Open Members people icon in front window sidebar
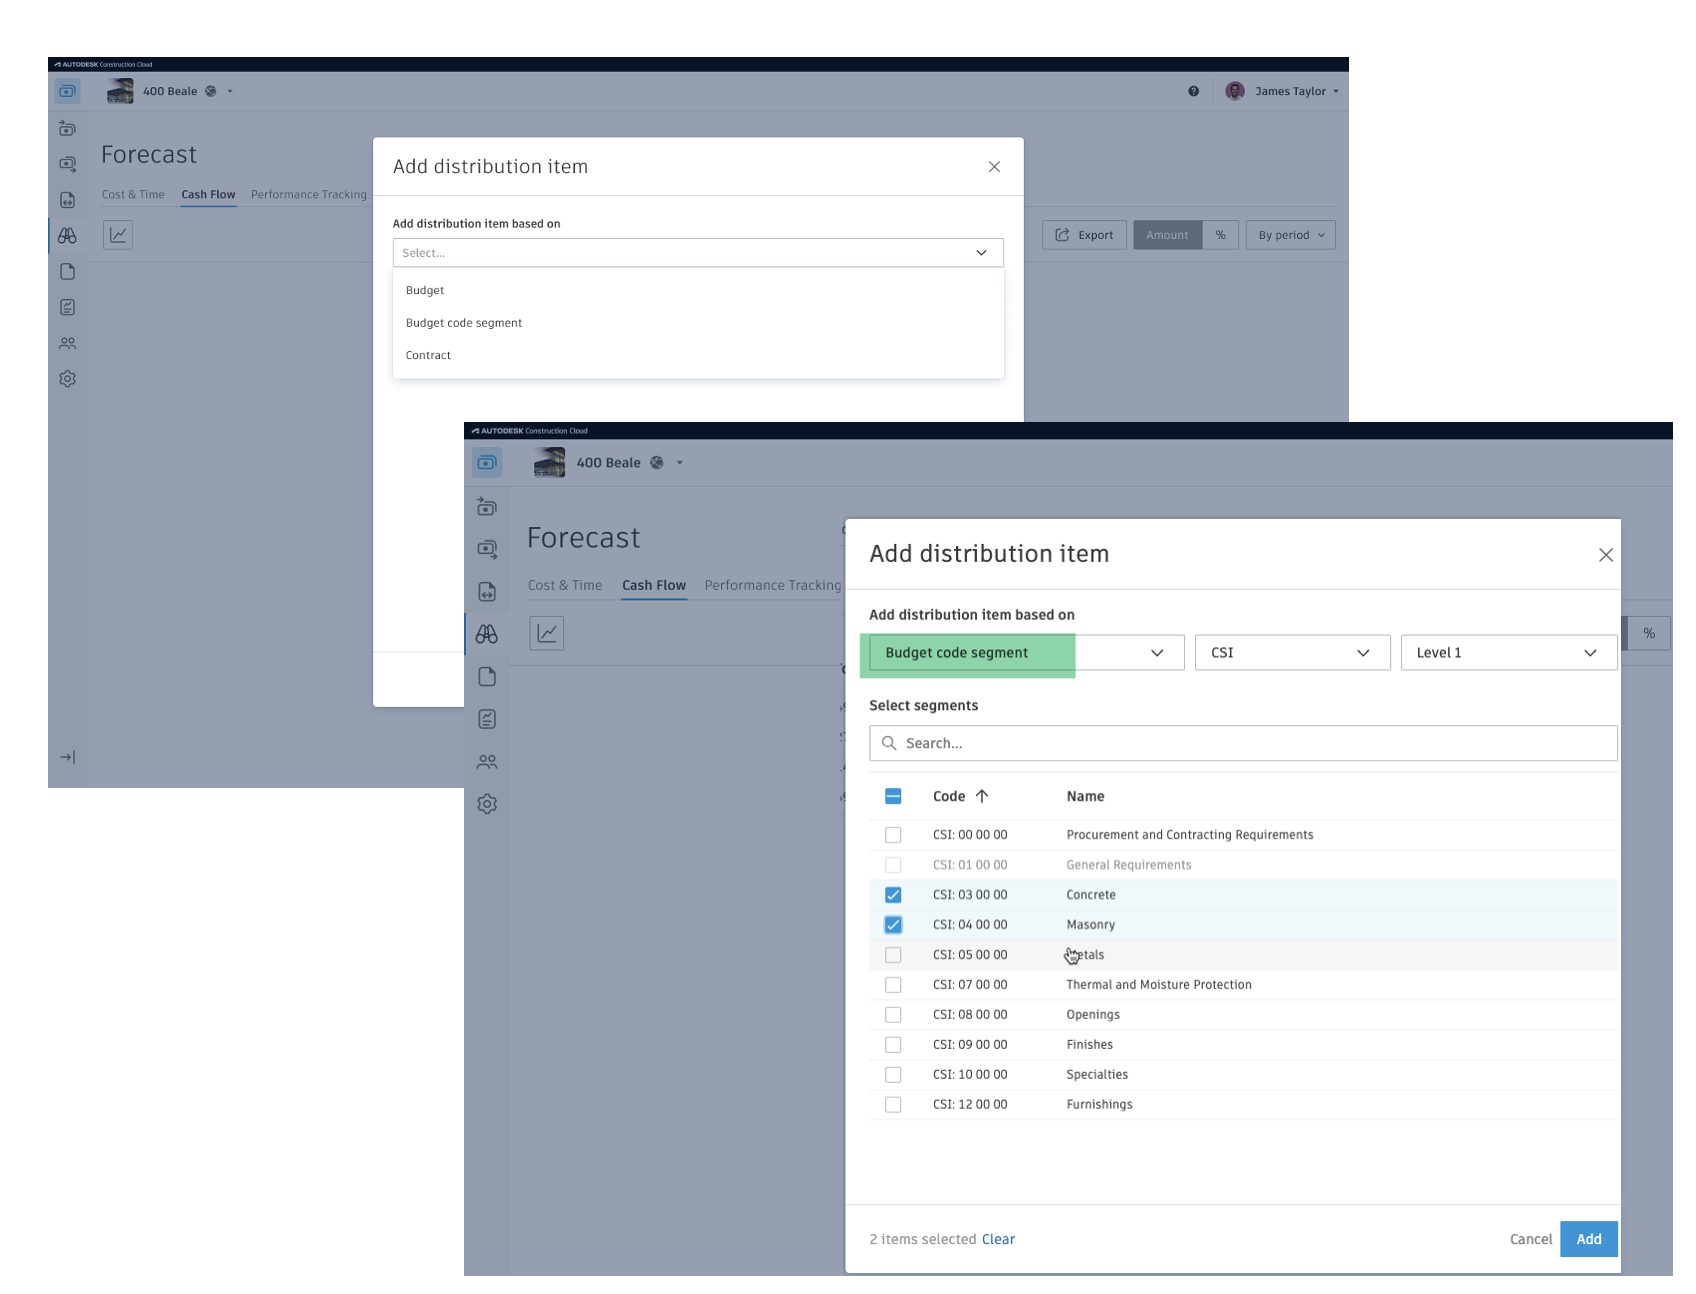 pyautogui.click(x=487, y=762)
